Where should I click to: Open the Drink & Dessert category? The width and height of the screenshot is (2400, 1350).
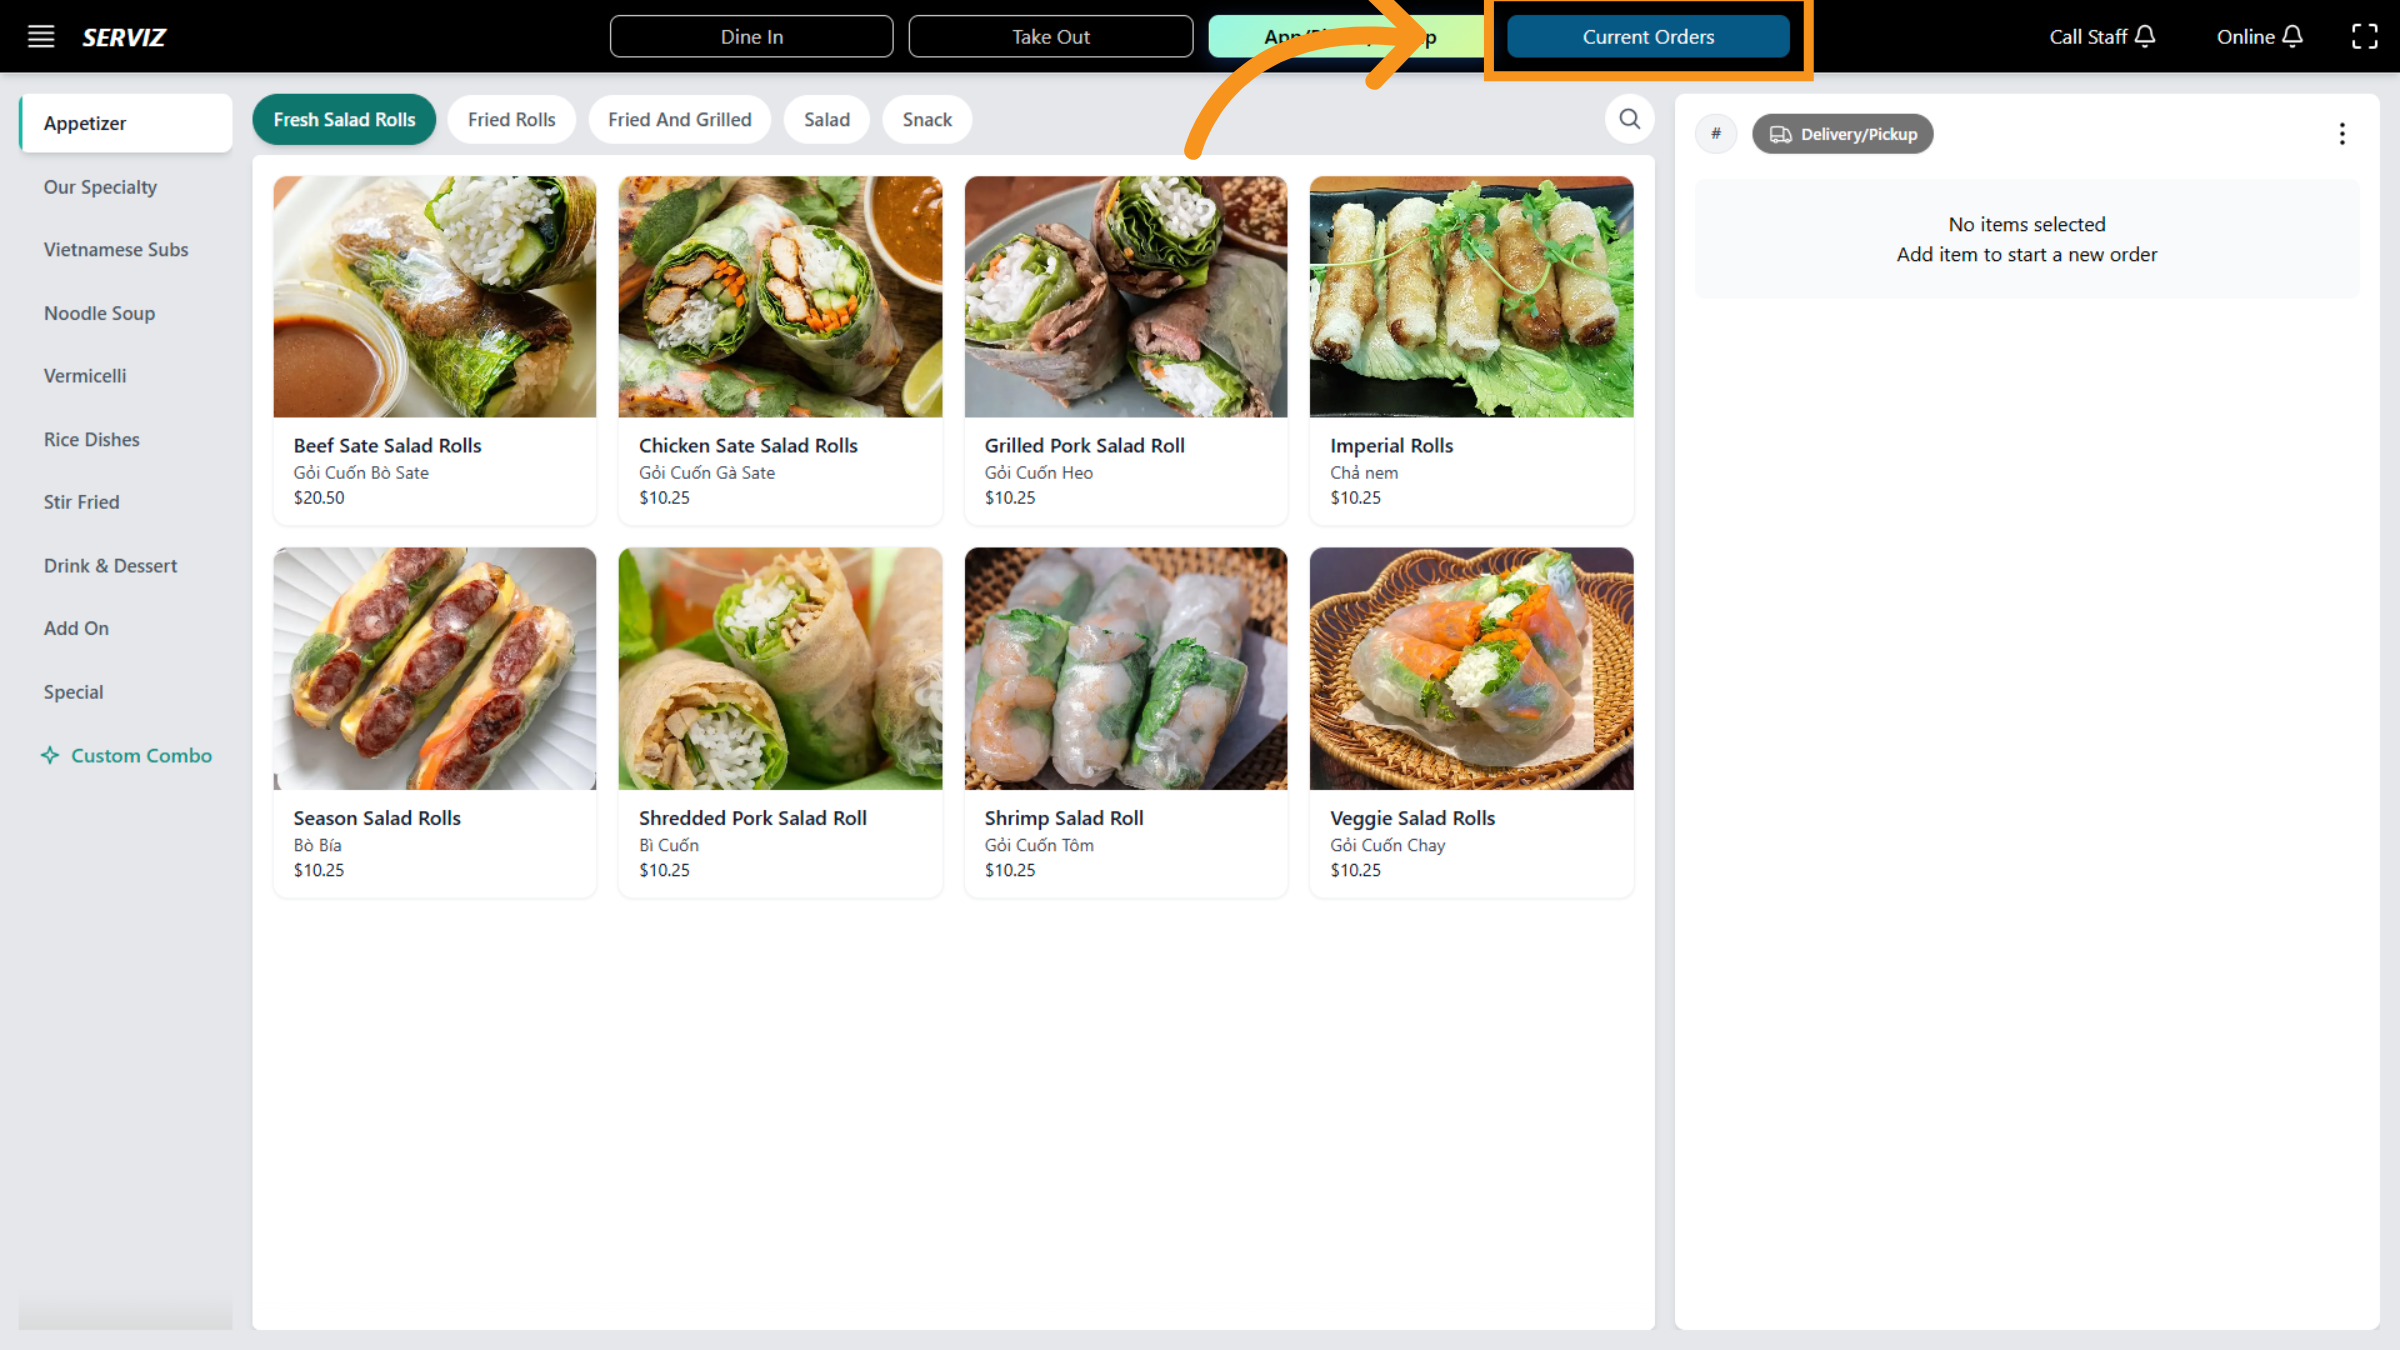coord(110,566)
